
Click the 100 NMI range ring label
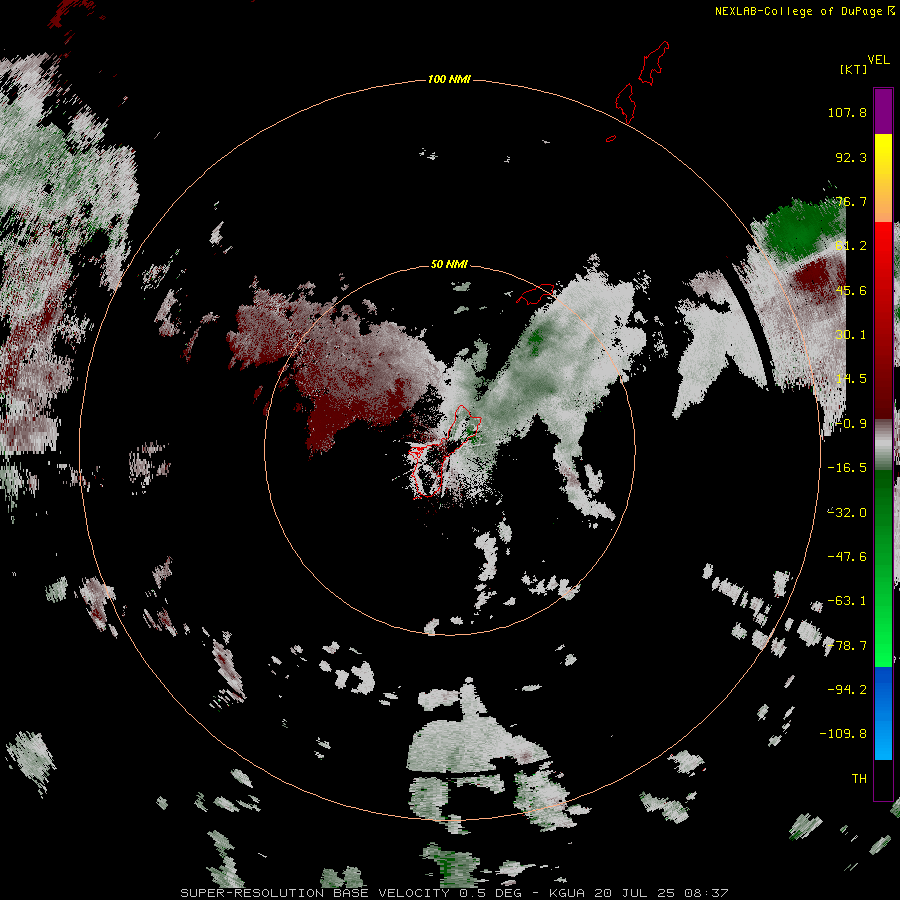click(x=449, y=79)
